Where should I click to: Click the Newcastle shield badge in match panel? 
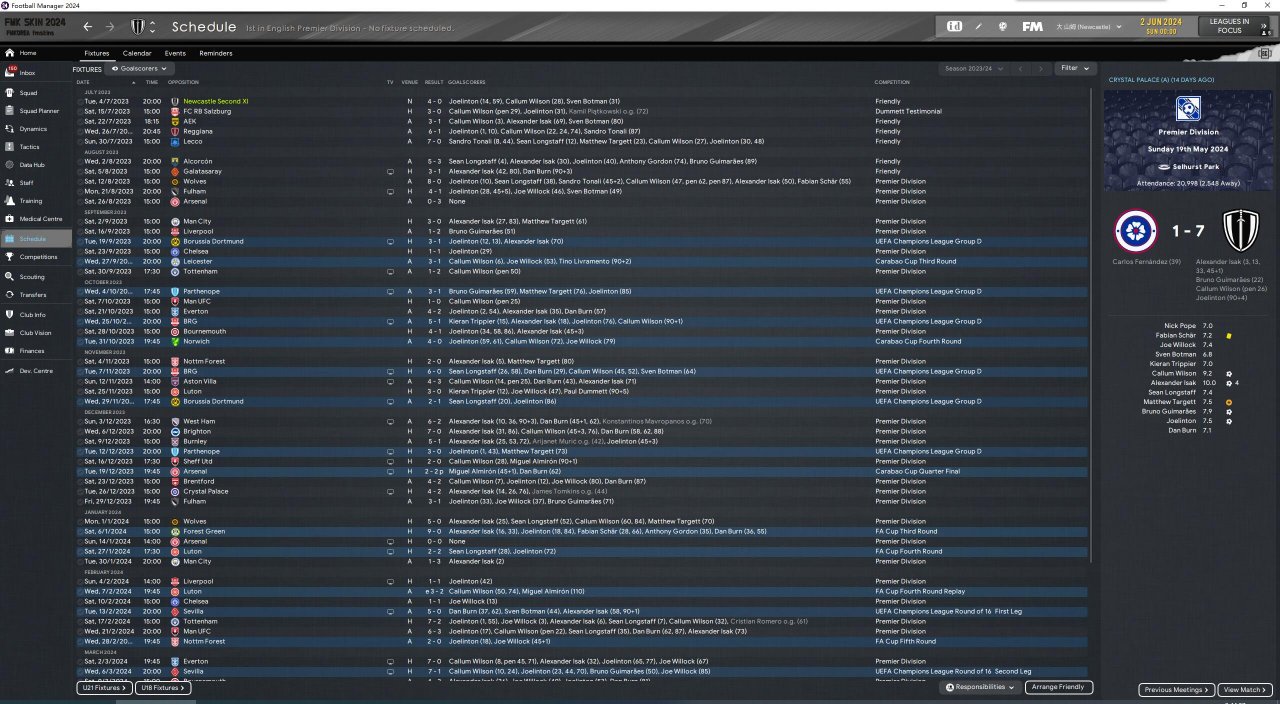1241,231
